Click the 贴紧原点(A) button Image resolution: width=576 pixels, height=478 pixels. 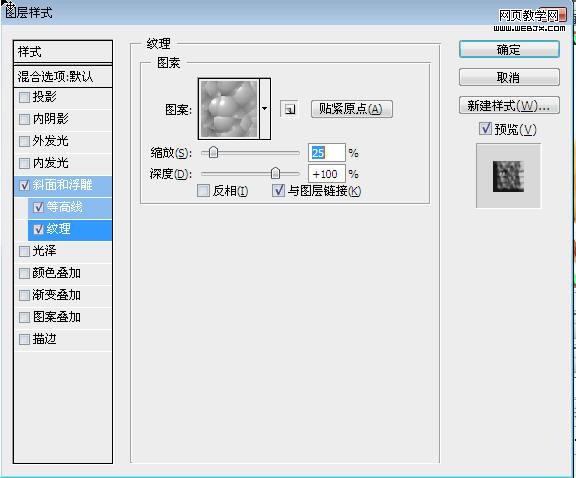tap(352, 109)
